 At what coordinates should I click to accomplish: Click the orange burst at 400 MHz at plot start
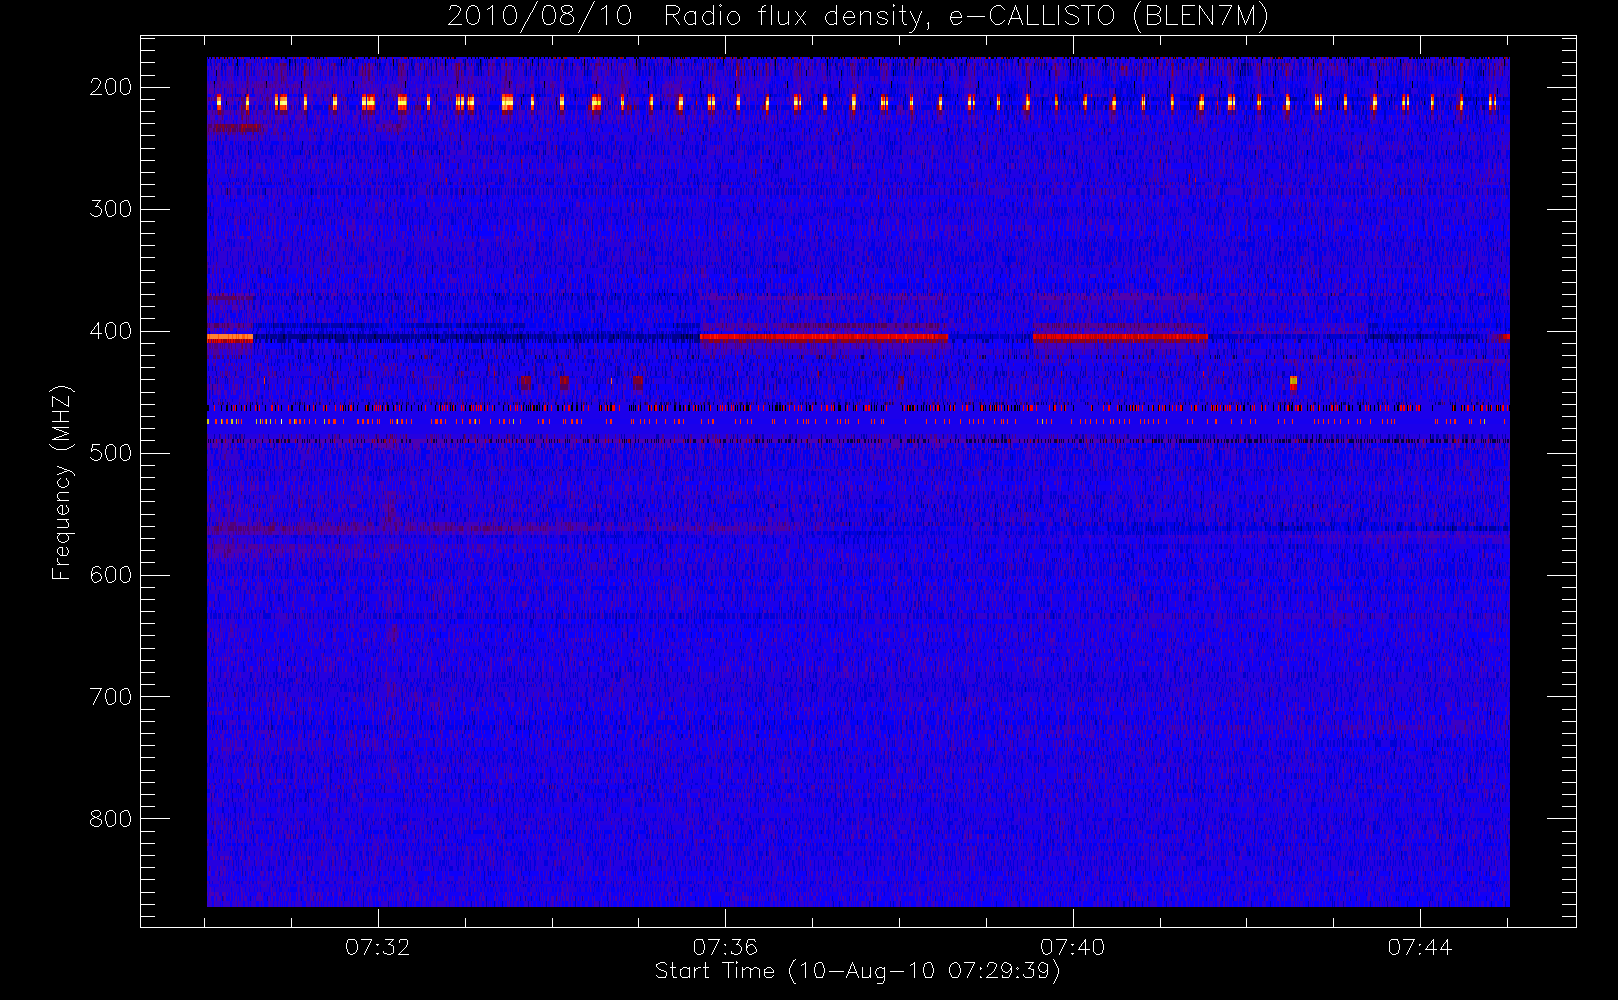coord(230,338)
